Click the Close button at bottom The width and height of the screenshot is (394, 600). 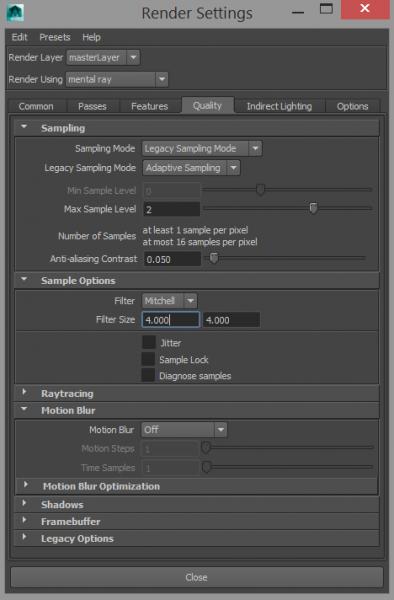coord(197,577)
